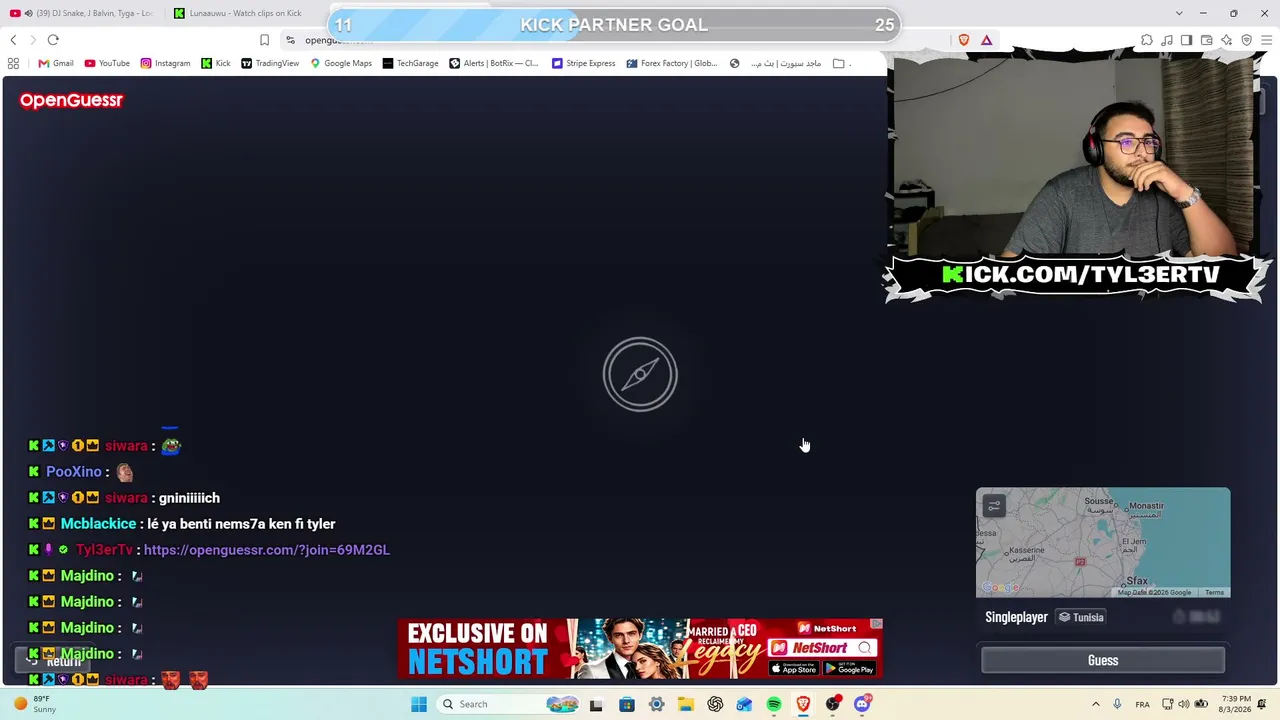Open the browser hamburger menu
This screenshot has width=1280, height=720.
point(1267,40)
